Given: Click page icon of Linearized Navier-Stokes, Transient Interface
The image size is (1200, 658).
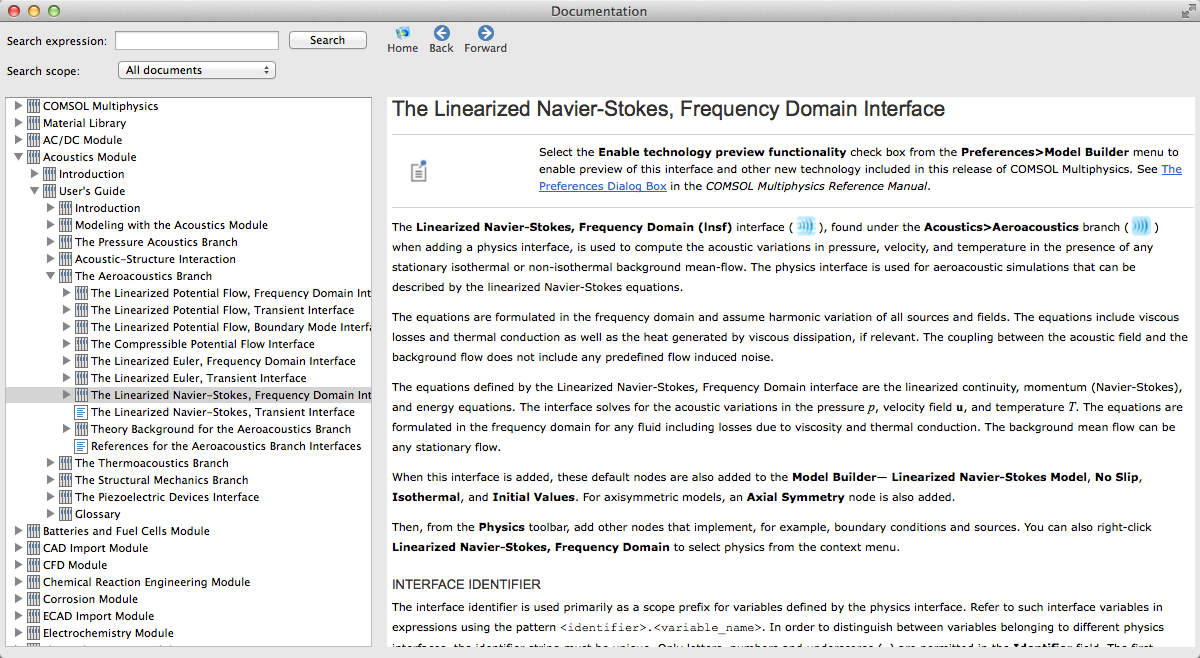Looking at the screenshot, I should click(82, 412).
